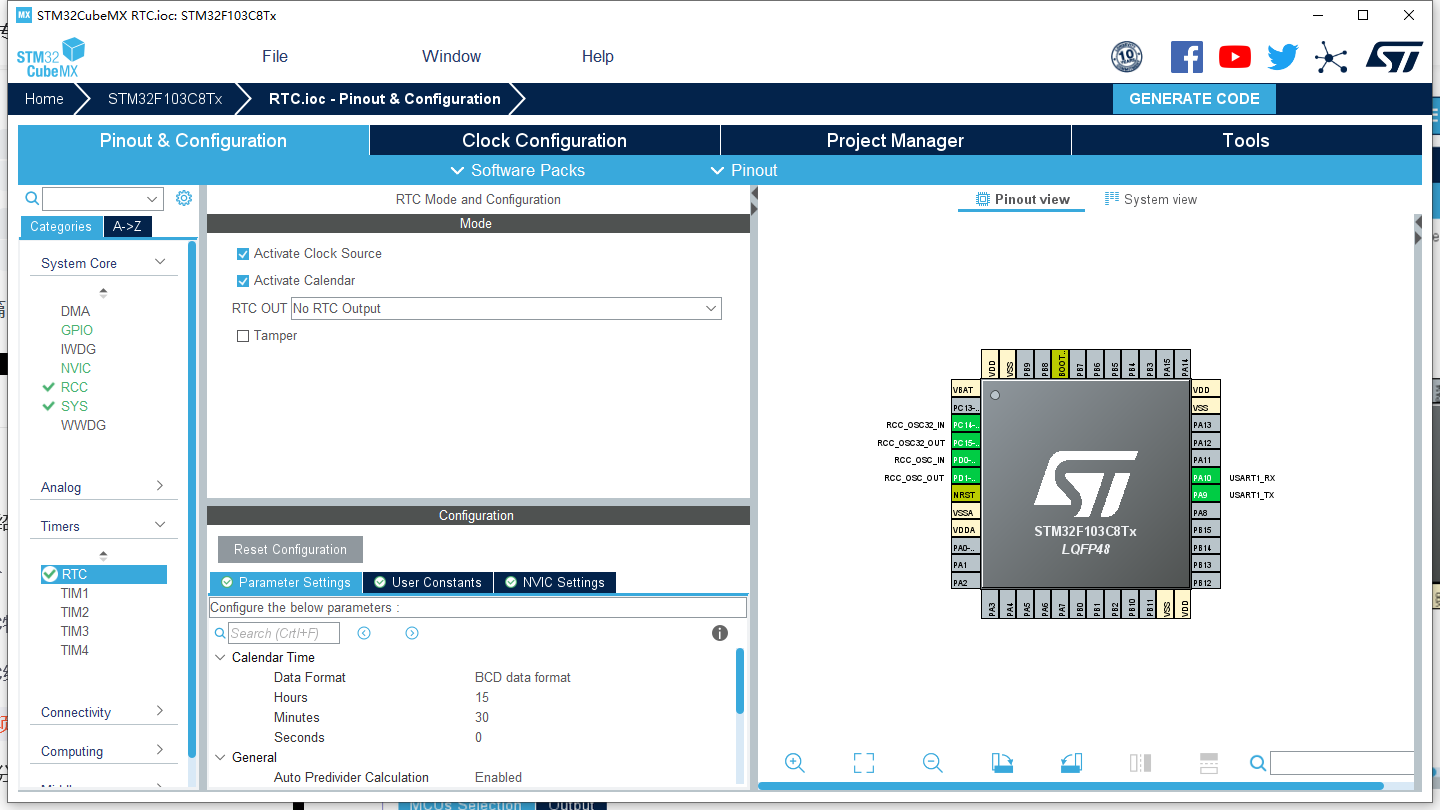Uncheck the Activate Calendar checkbox

tap(242, 281)
